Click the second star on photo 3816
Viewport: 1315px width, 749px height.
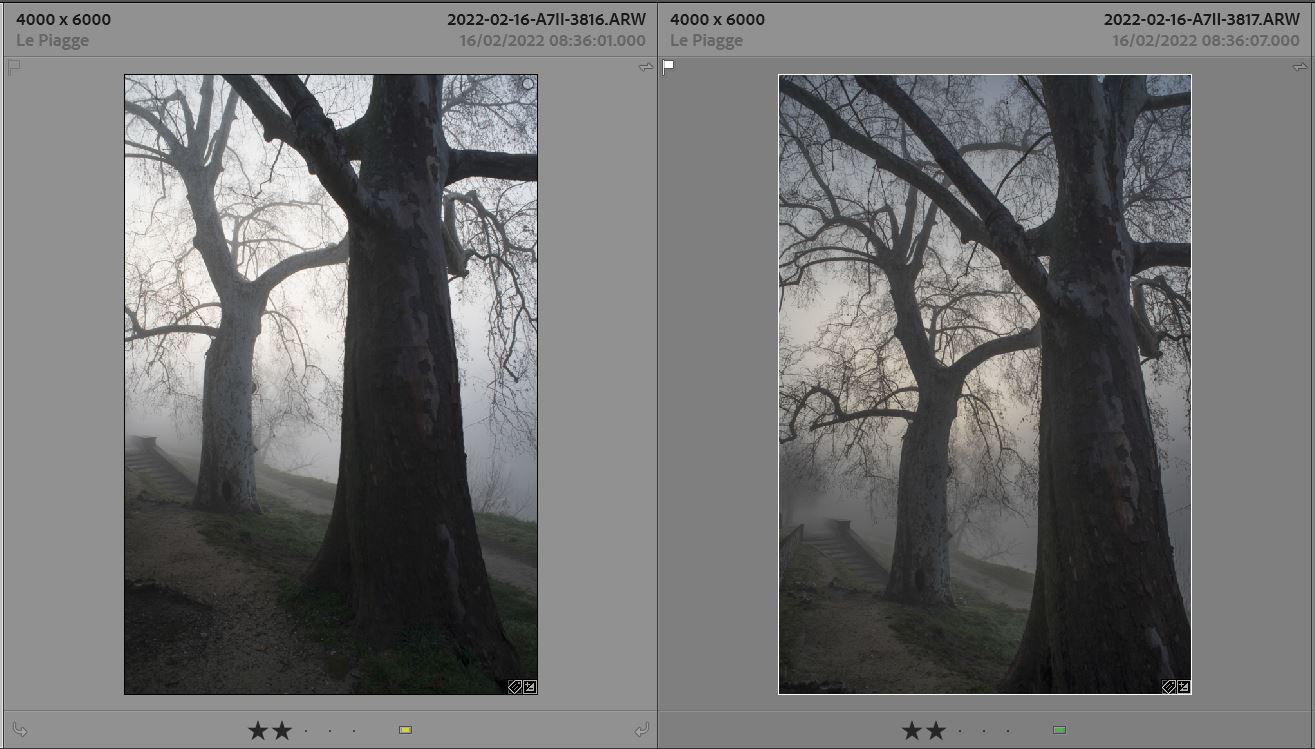[282, 731]
